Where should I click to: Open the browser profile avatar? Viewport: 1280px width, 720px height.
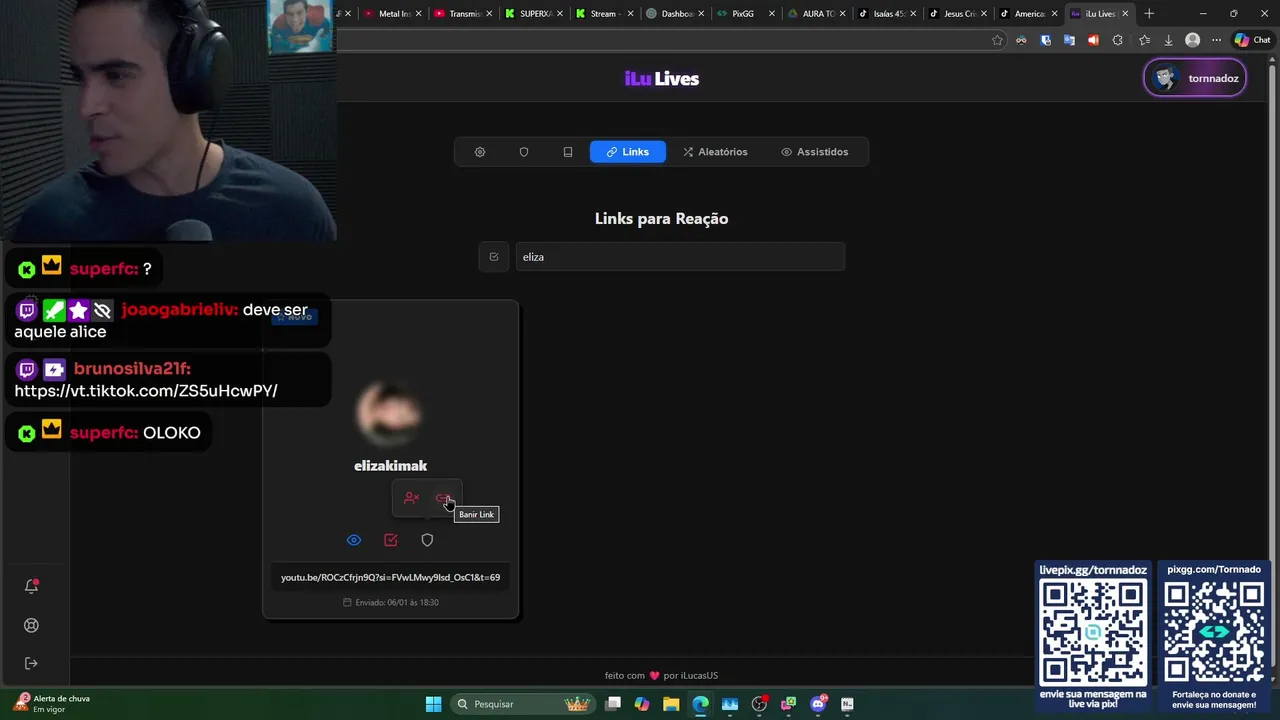click(x=1192, y=40)
